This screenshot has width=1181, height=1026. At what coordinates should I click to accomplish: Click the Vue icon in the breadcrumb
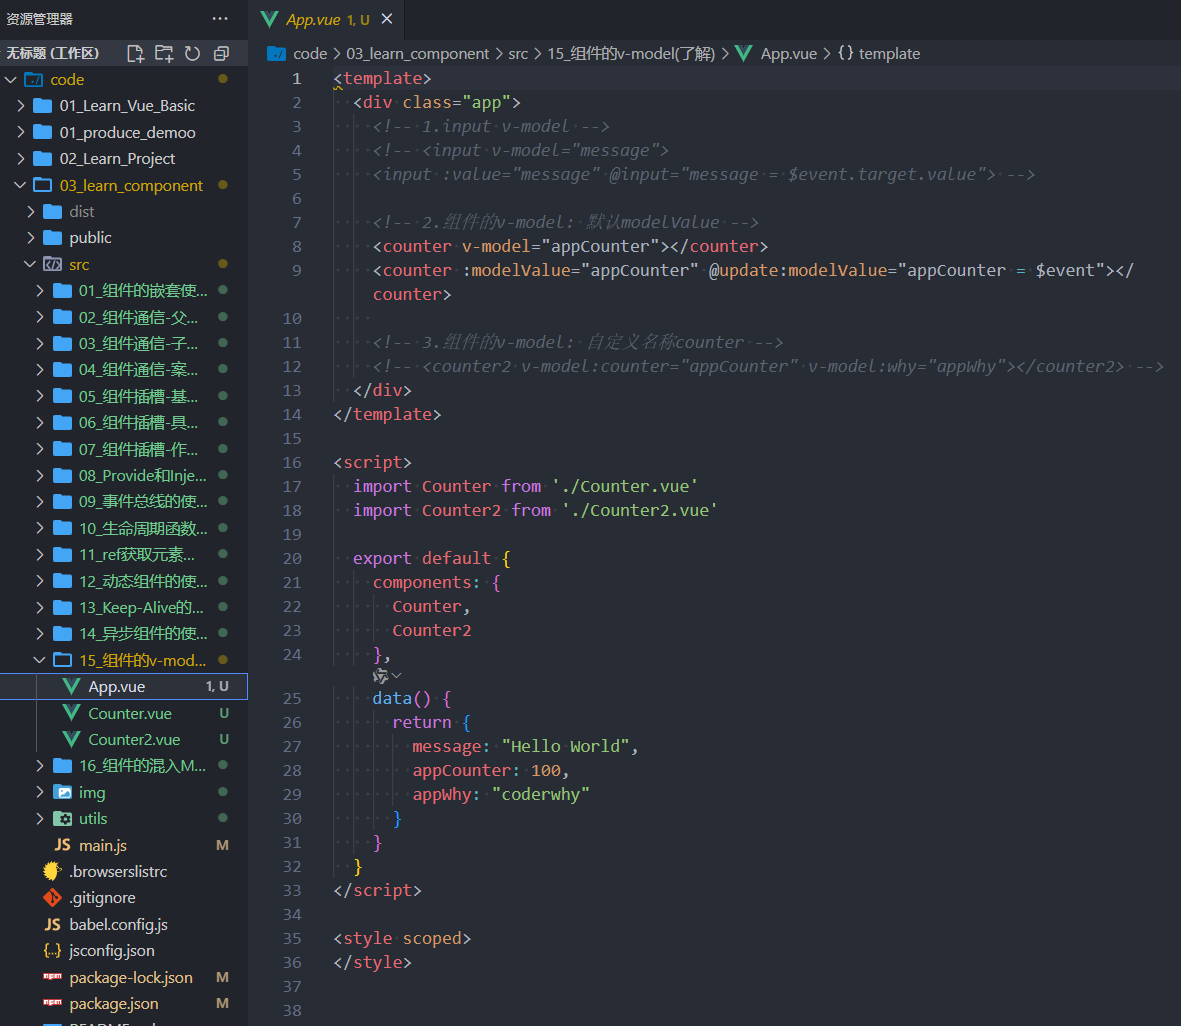(744, 53)
